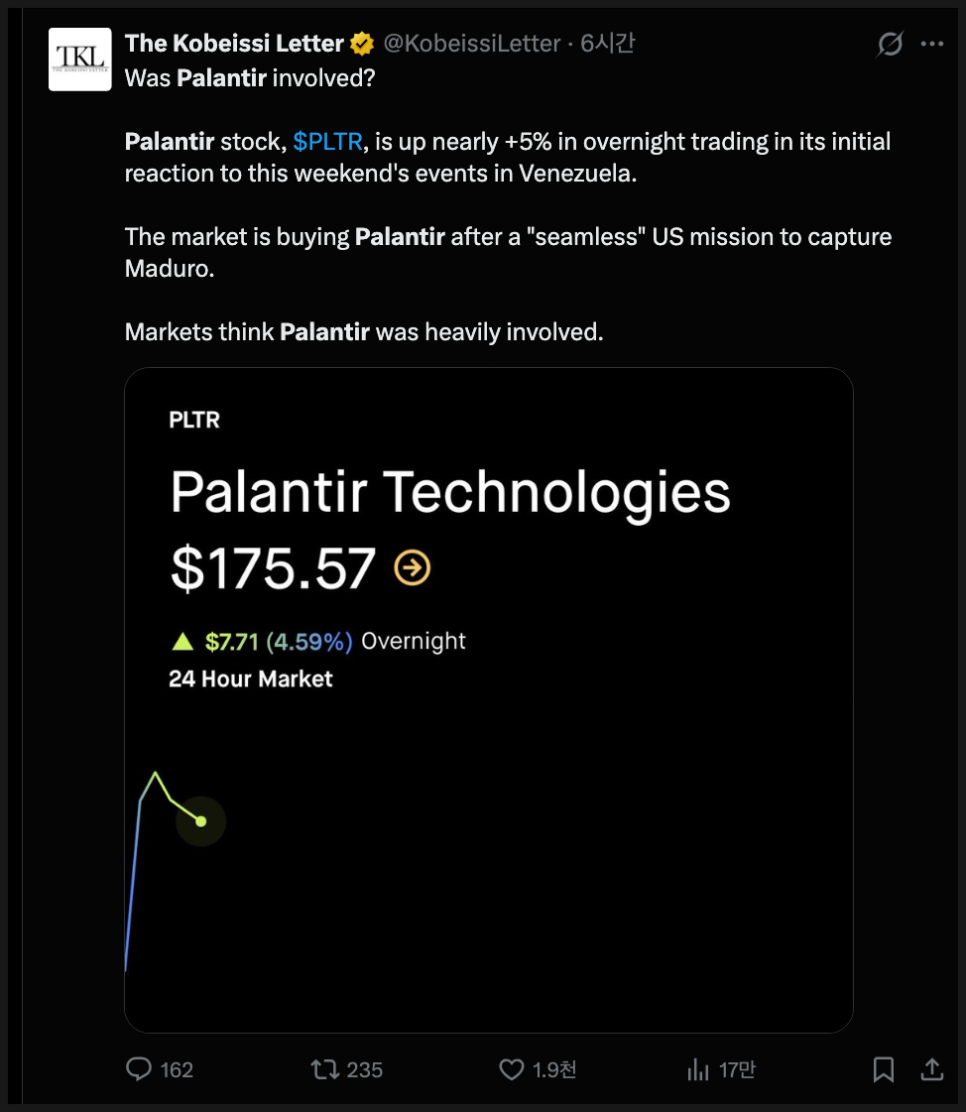Open the Kobeissi Letter profile avatar
The width and height of the screenshot is (966, 1112).
(80, 60)
